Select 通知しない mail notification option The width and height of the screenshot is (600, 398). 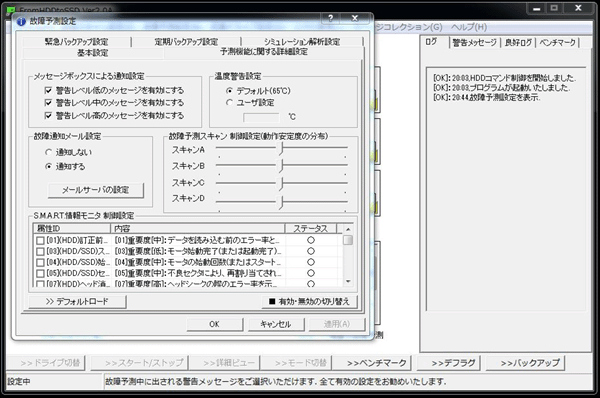click(48, 152)
